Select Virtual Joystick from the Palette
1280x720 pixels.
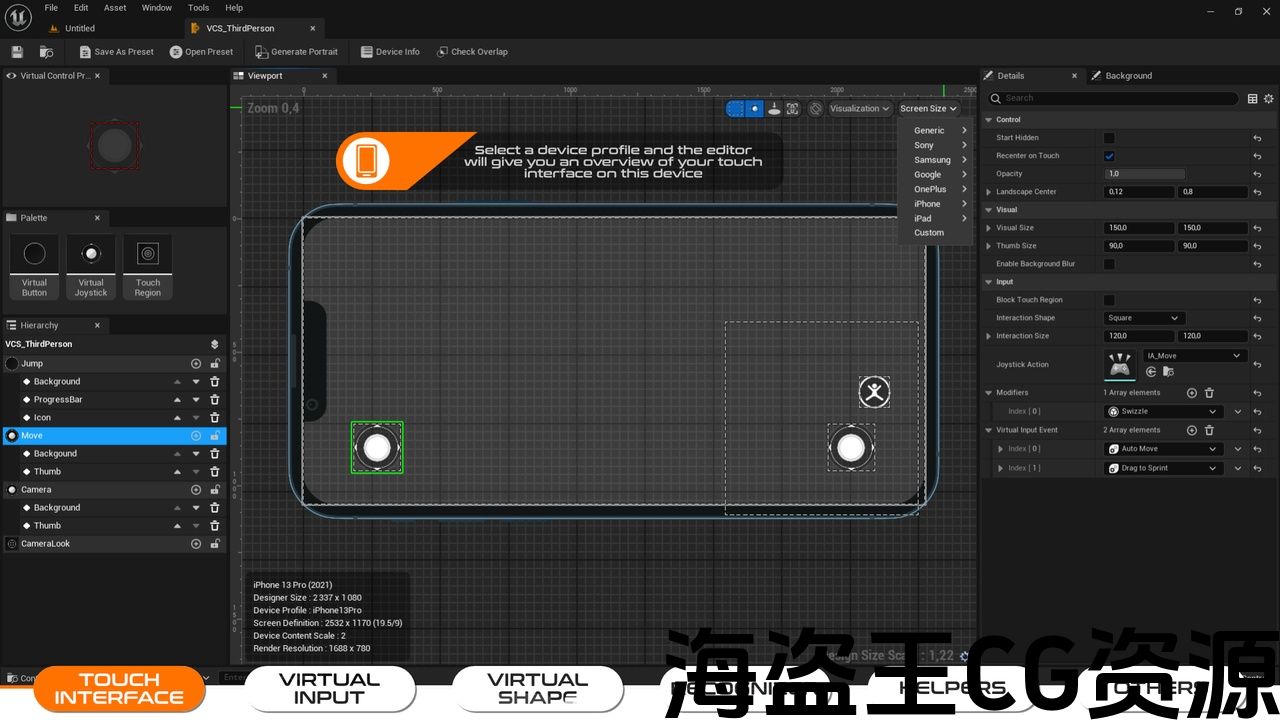tap(91, 266)
